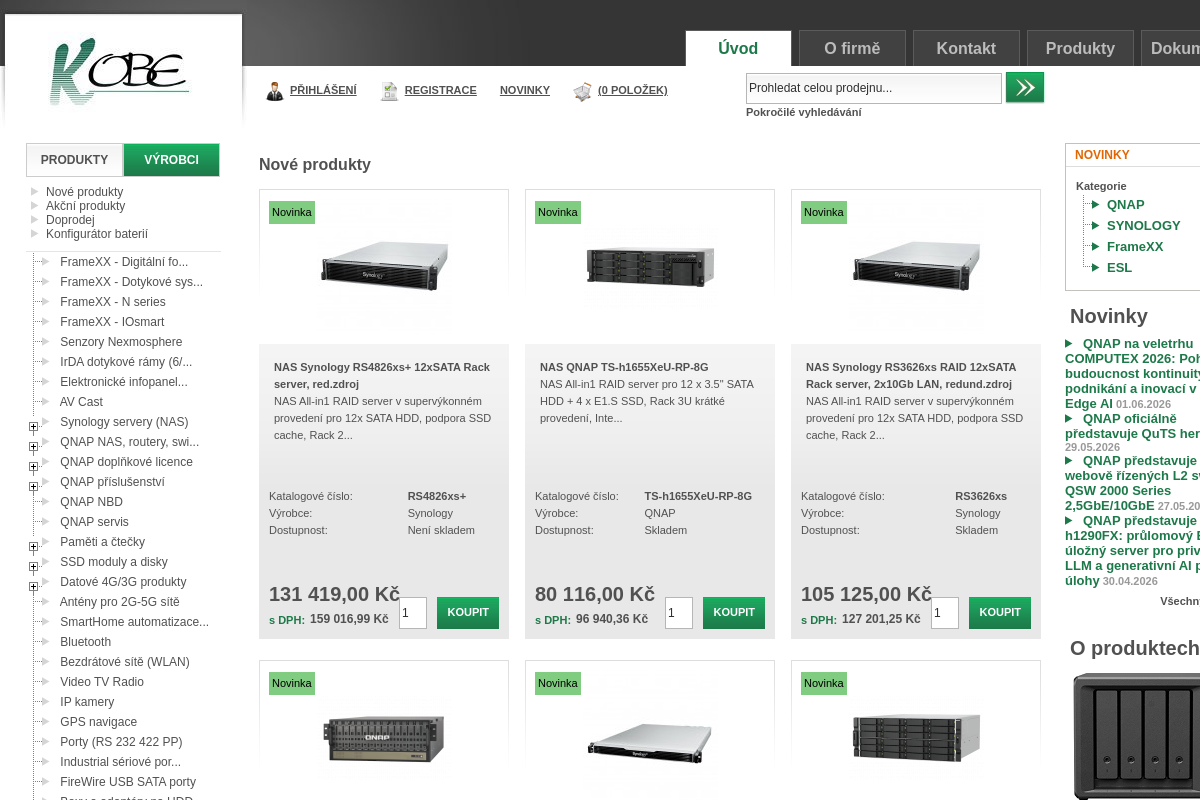Image resolution: width=1200 pixels, height=800 pixels.
Task: Open the Synology NAS image under O produktech
Action: [1137, 735]
